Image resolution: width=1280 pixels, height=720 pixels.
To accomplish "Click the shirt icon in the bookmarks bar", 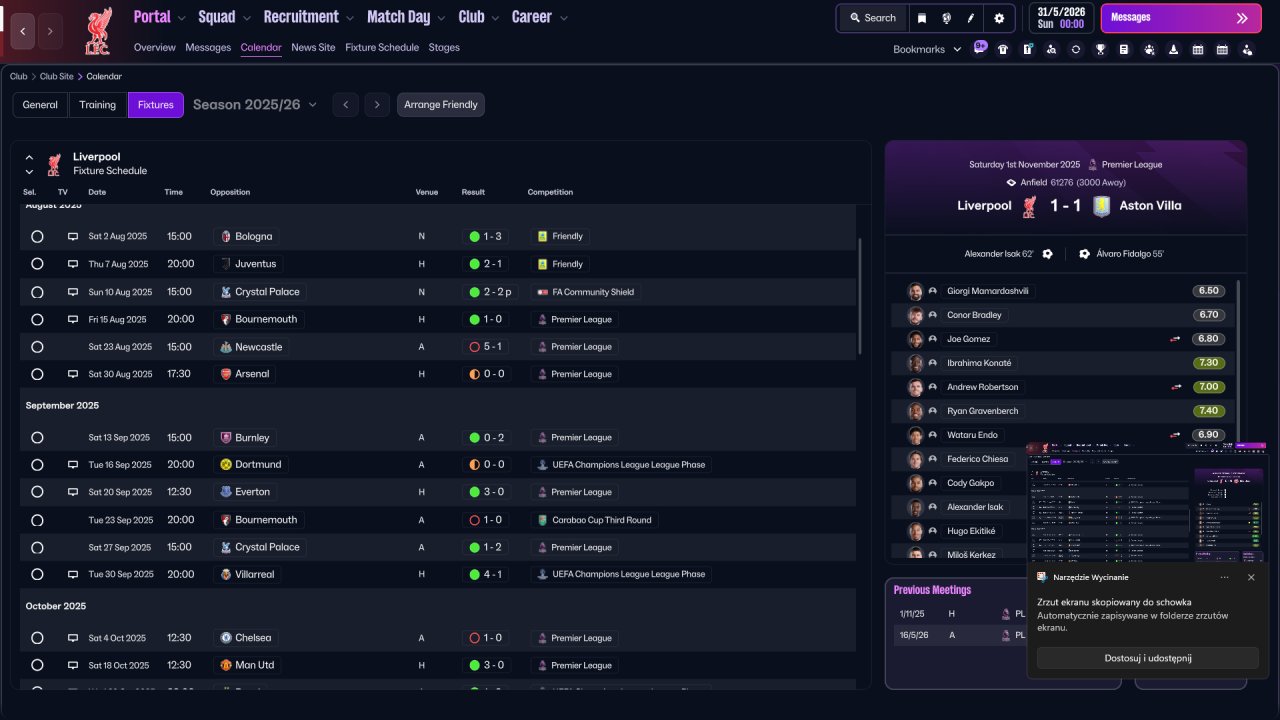I will (x=1003, y=49).
